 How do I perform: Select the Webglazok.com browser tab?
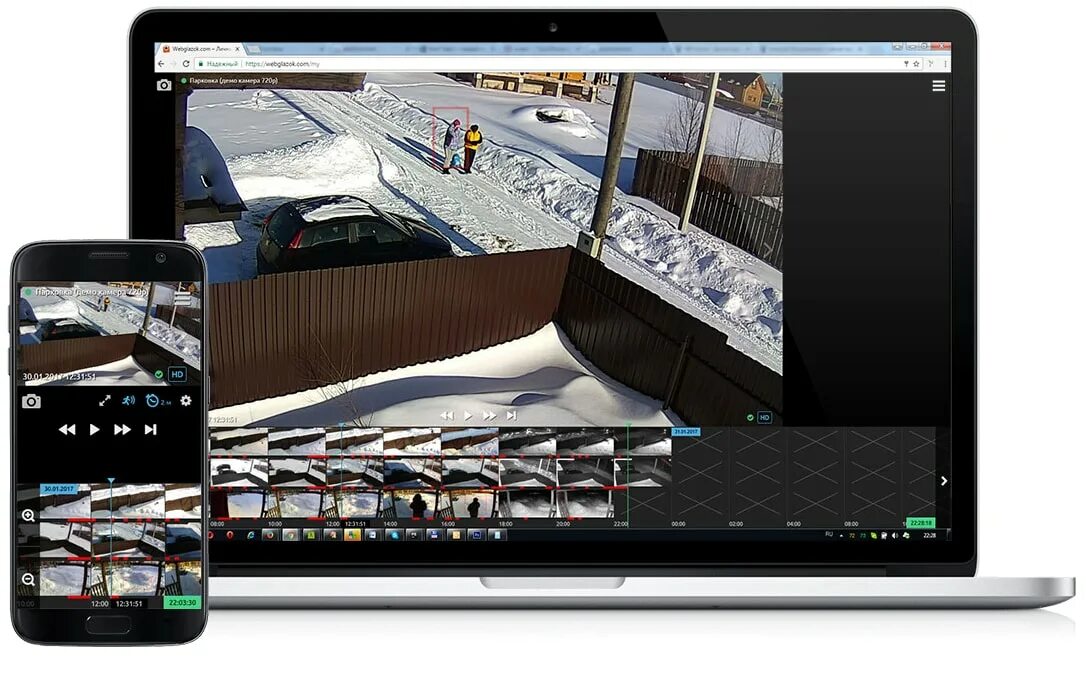point(201,49)
